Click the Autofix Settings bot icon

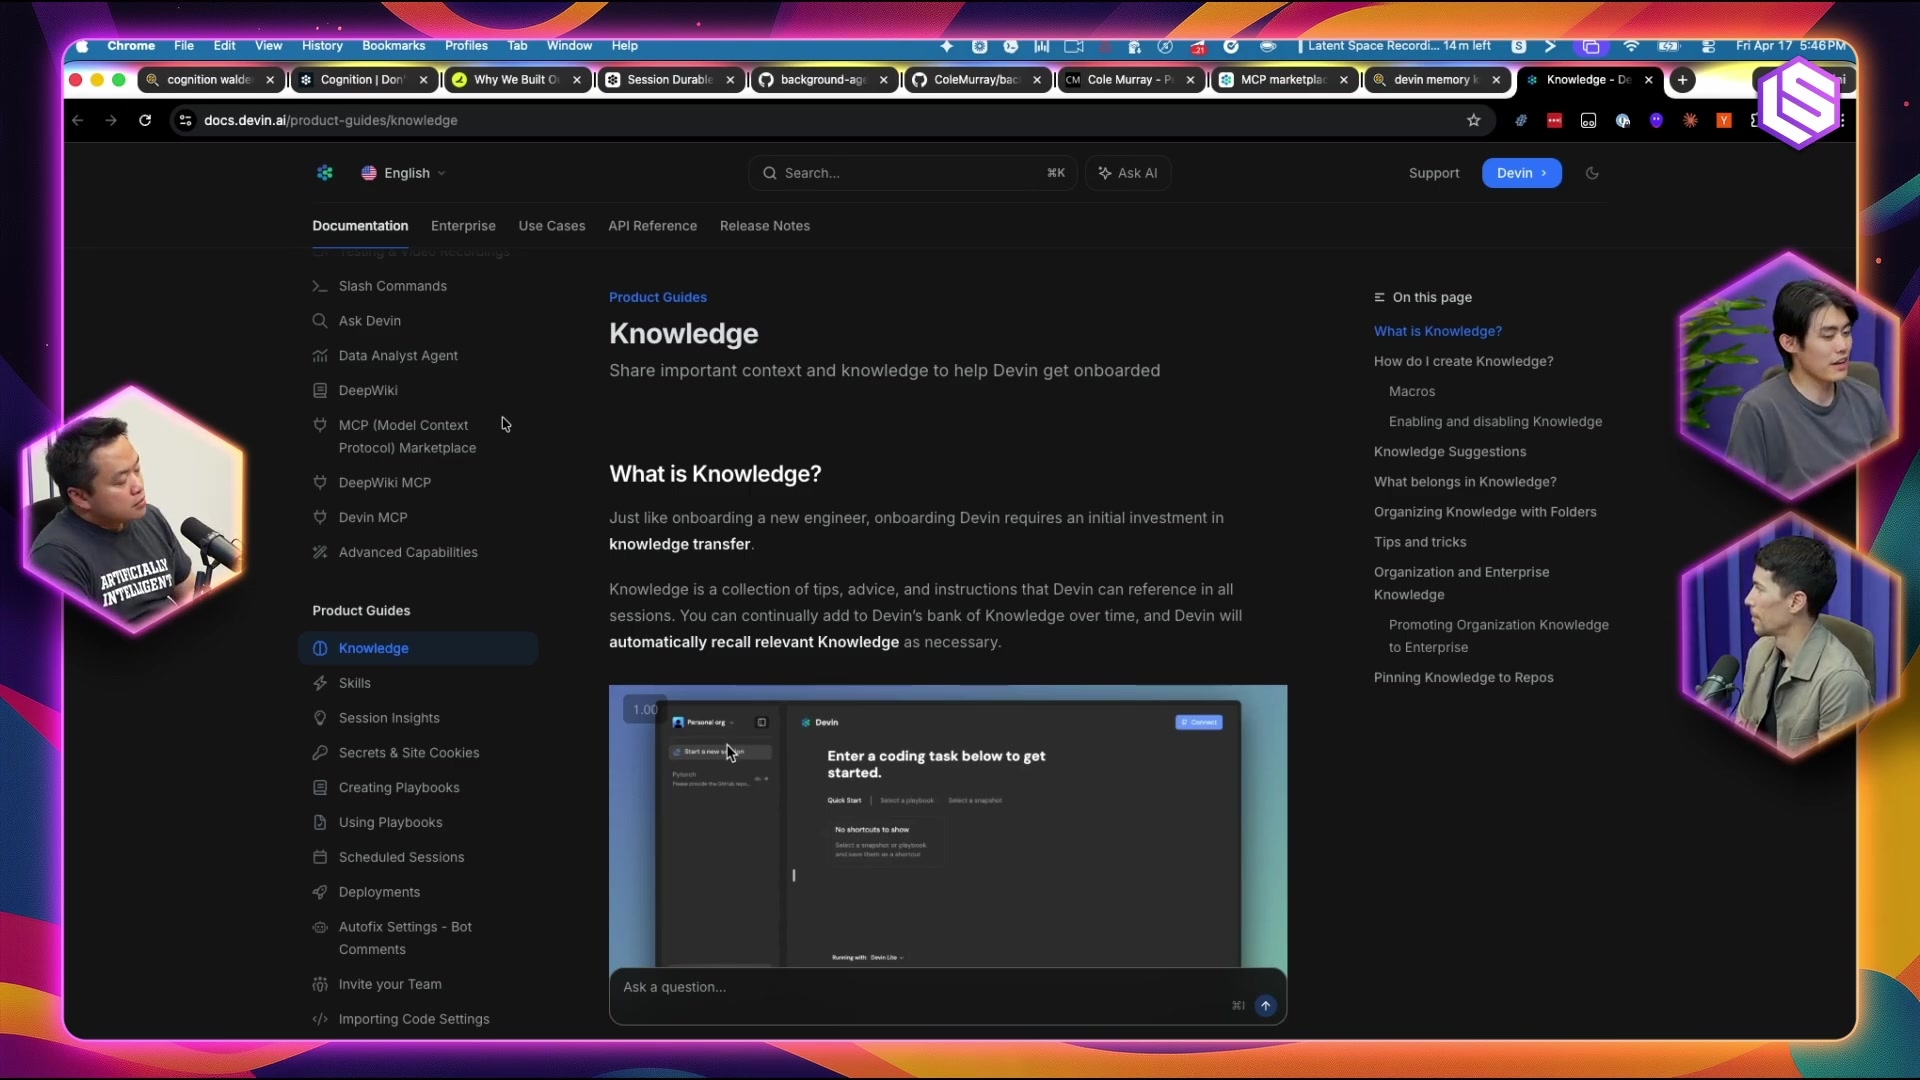coord(320,928)
